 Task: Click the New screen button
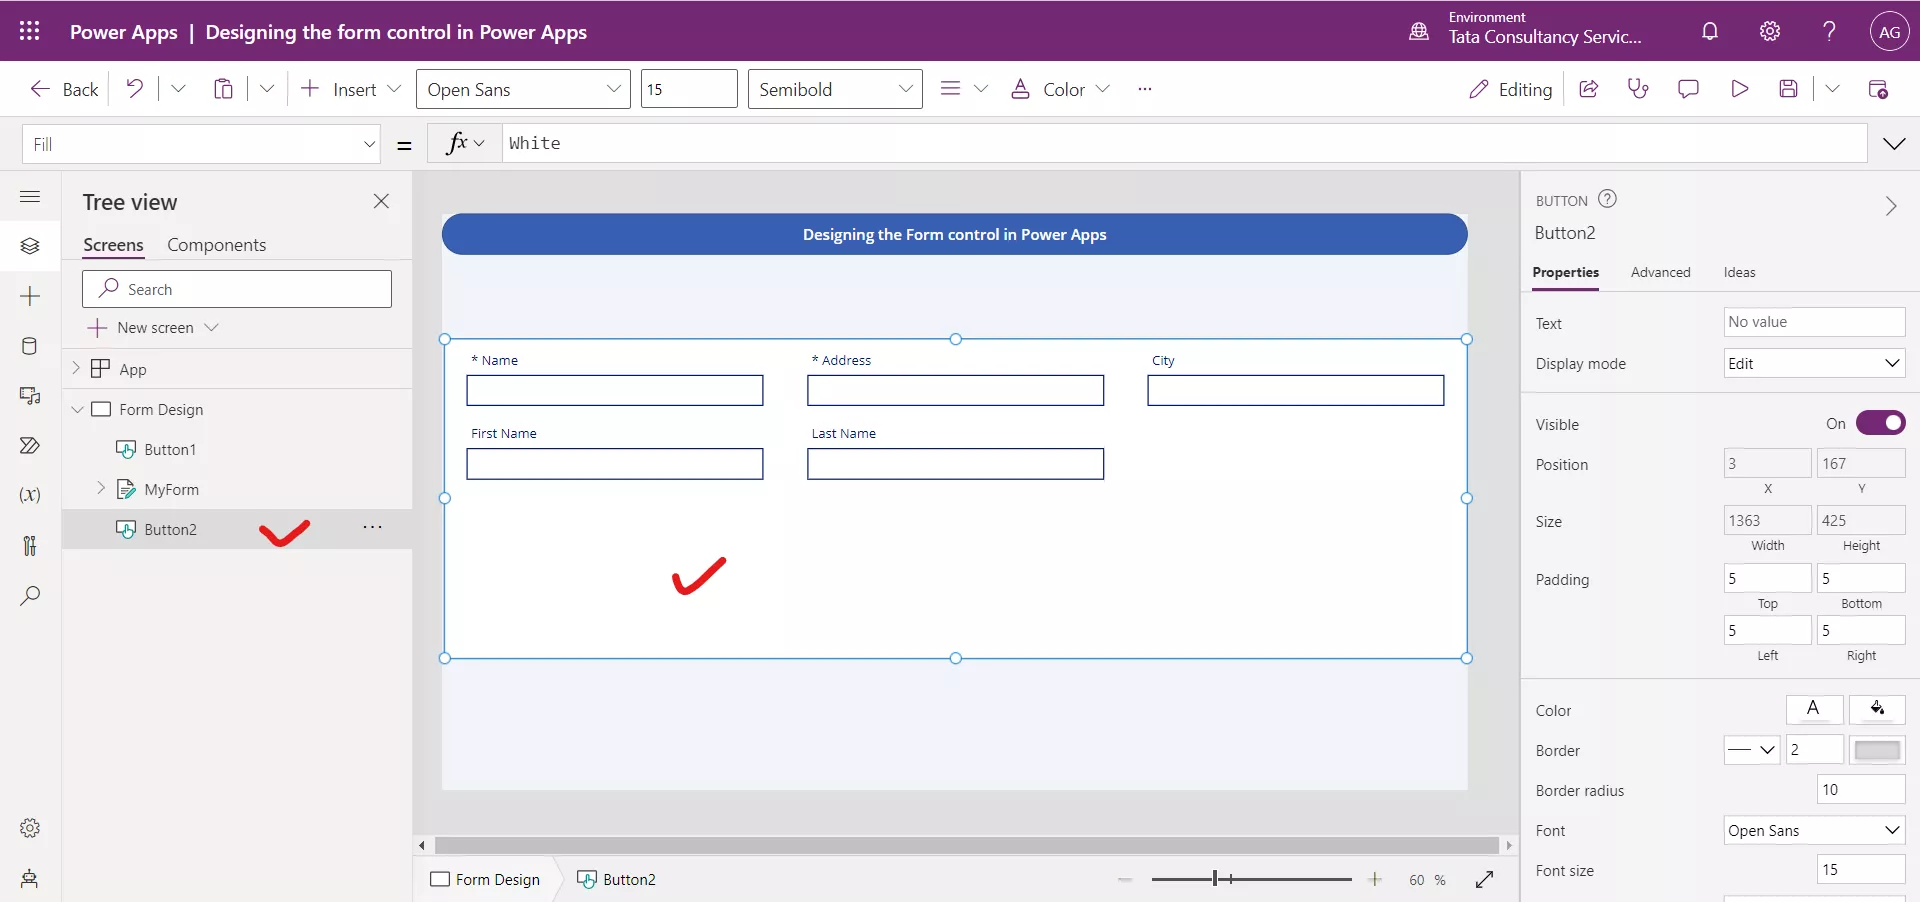pos(153,327)
